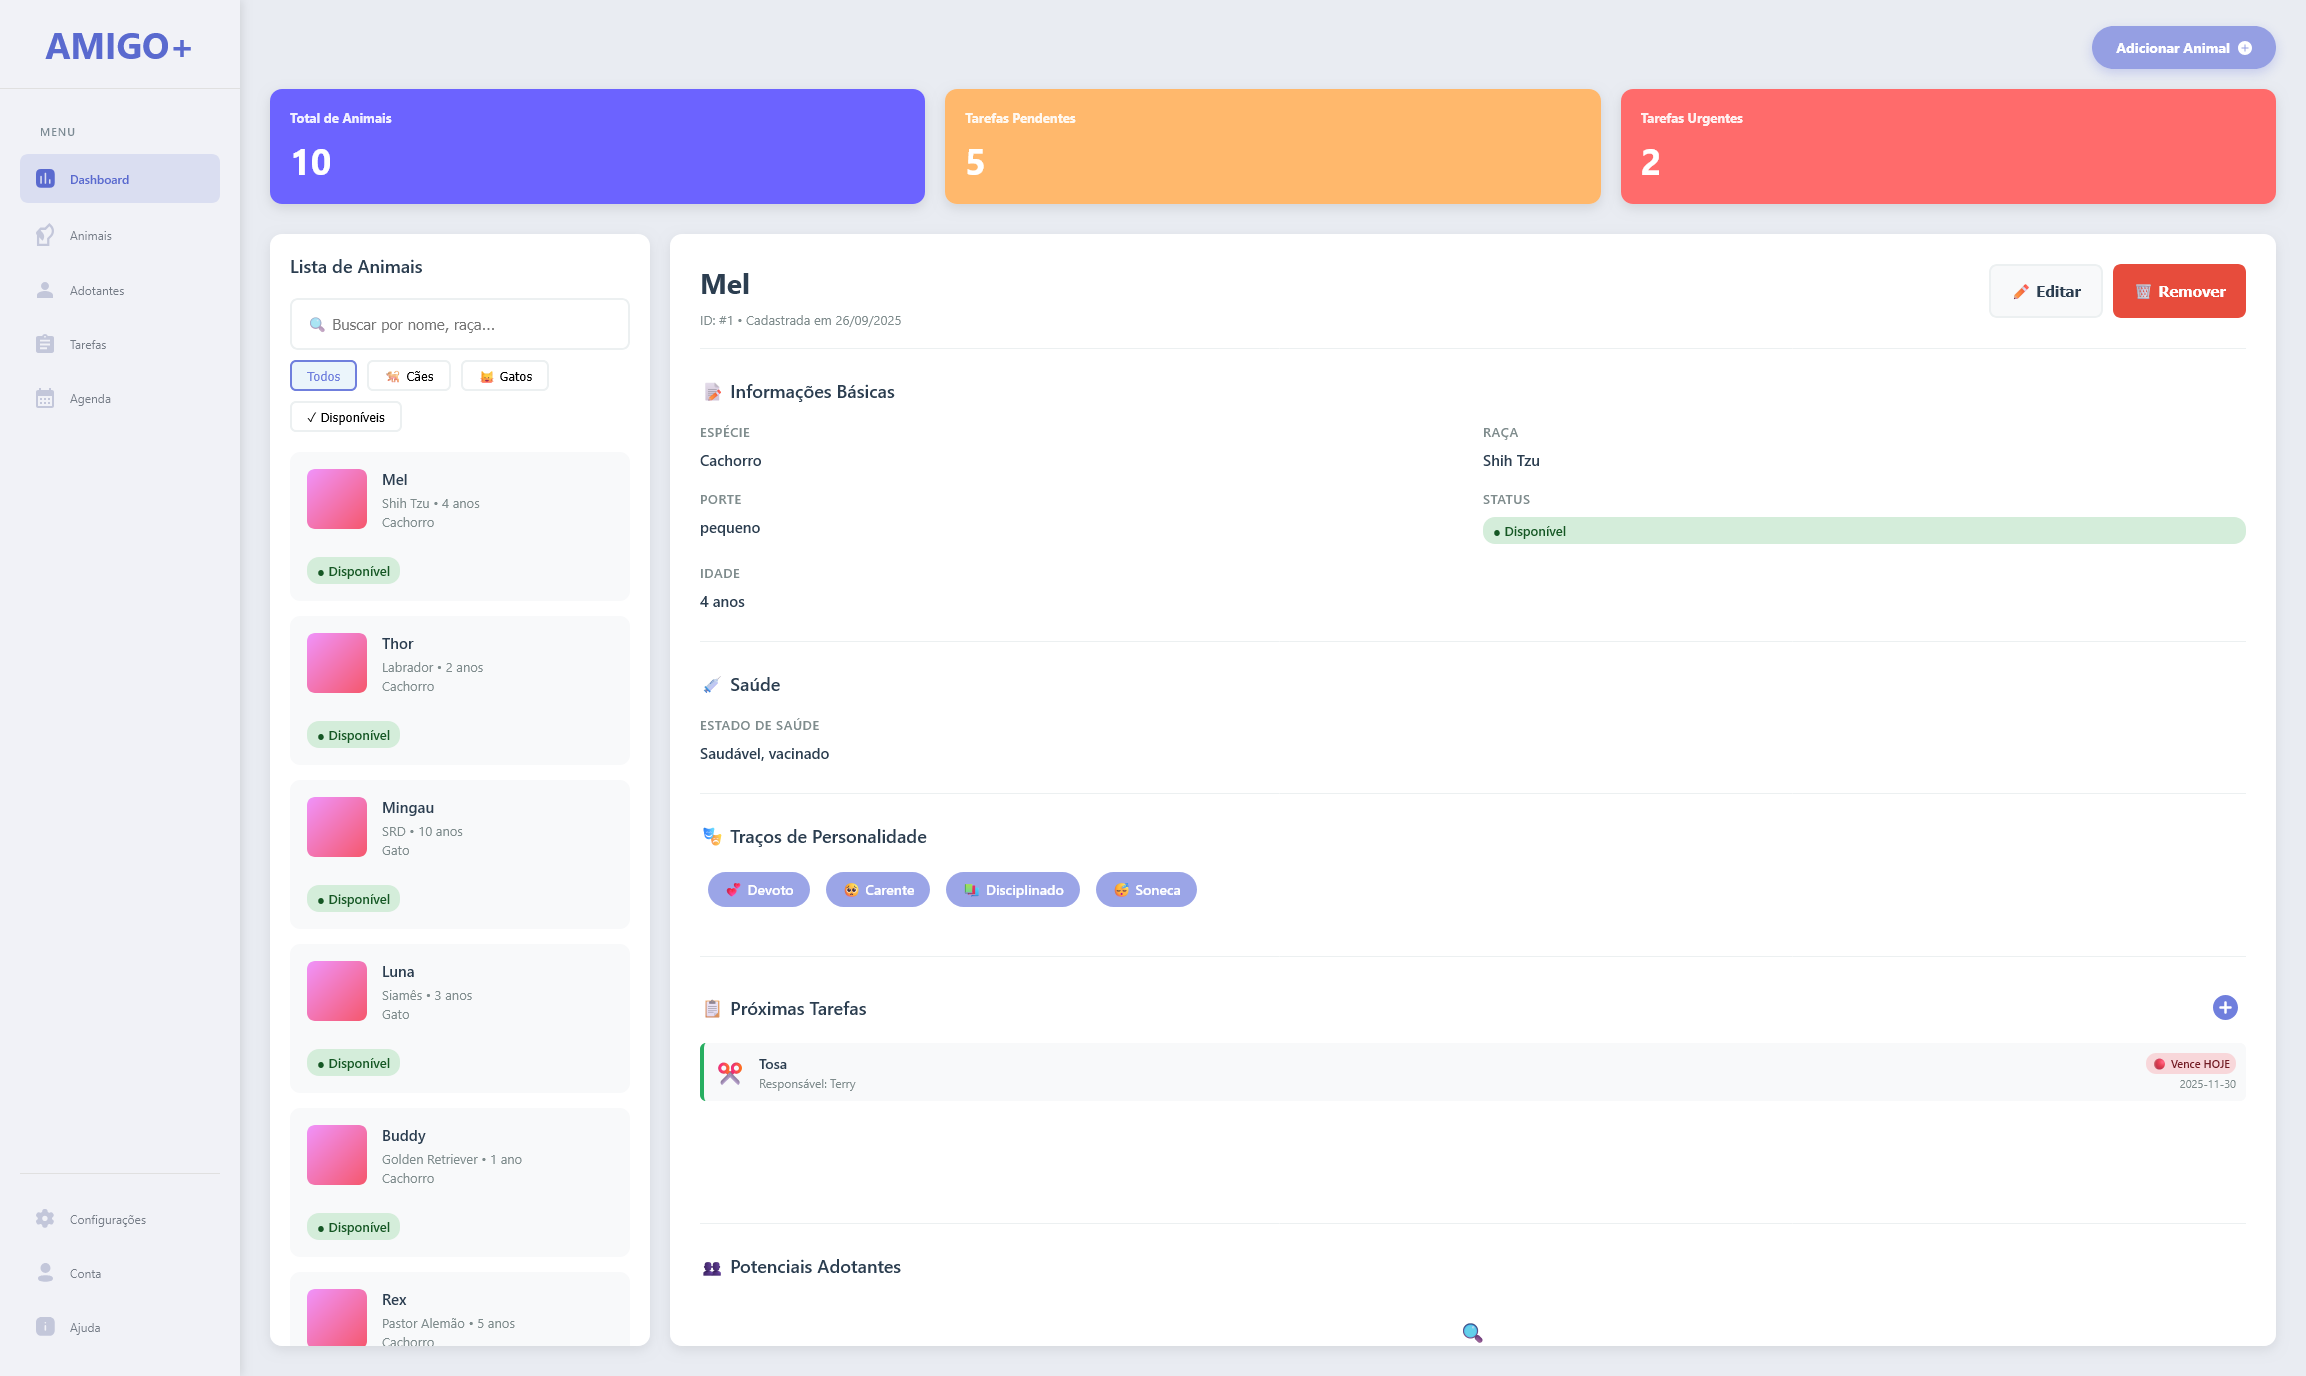
Task: Select the Animais sidebar icon
Action: 45,235
